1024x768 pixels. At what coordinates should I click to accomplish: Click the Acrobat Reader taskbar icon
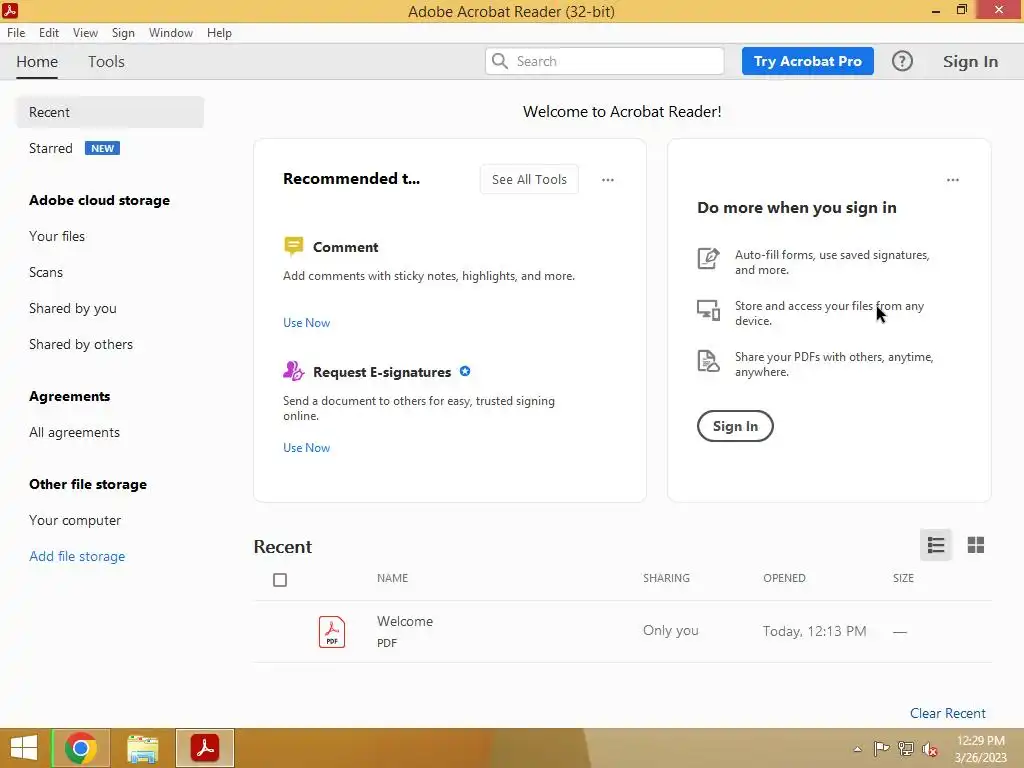click(205, 748)
